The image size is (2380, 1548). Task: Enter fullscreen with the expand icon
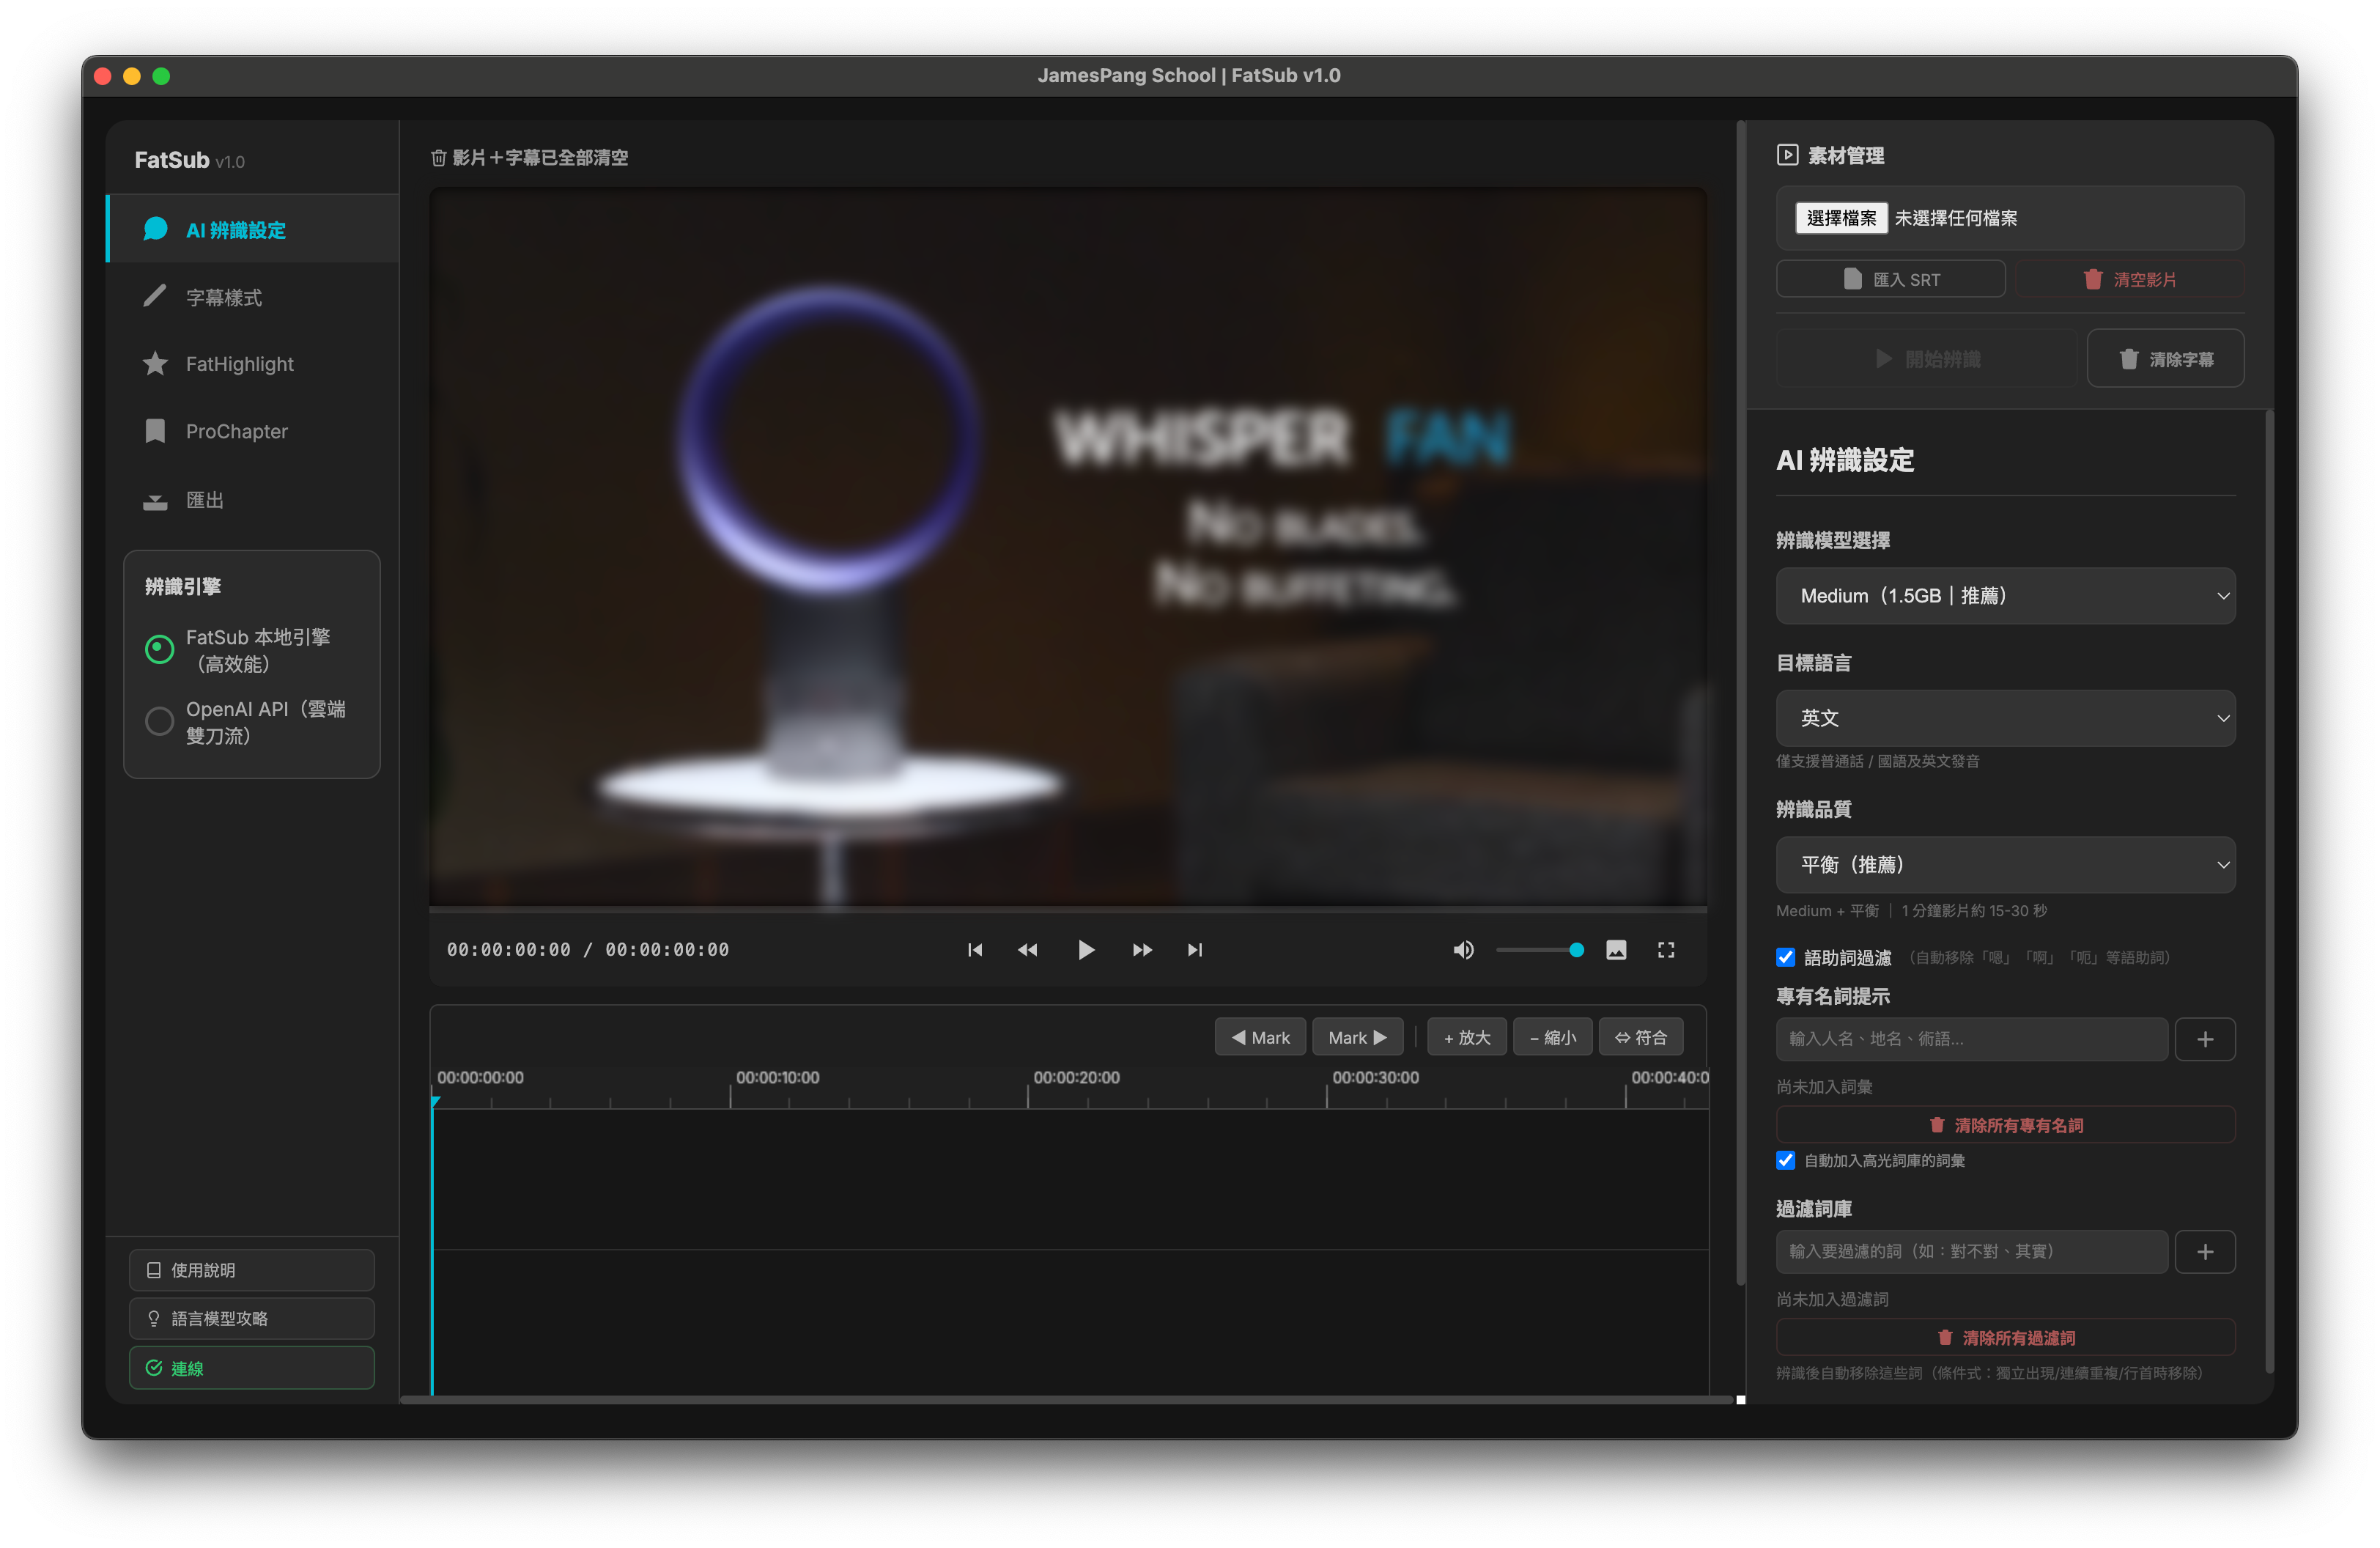(x=1666, y=950)
